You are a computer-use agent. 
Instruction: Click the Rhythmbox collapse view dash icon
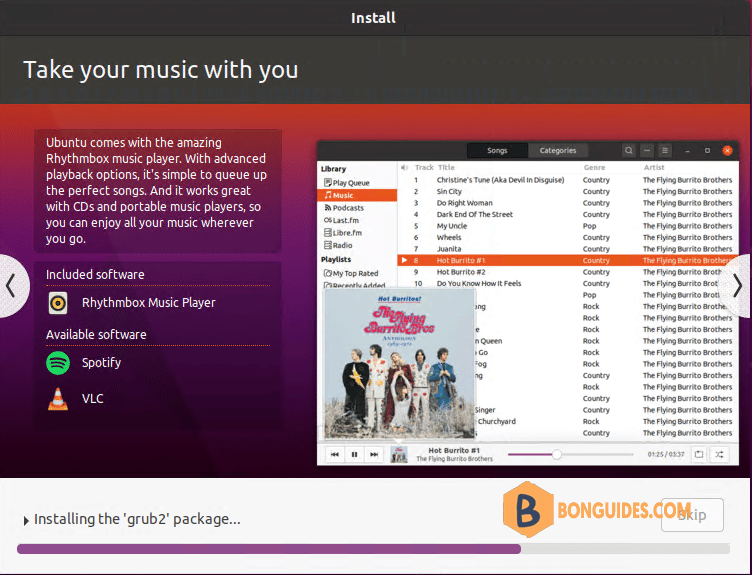point(646,151)
